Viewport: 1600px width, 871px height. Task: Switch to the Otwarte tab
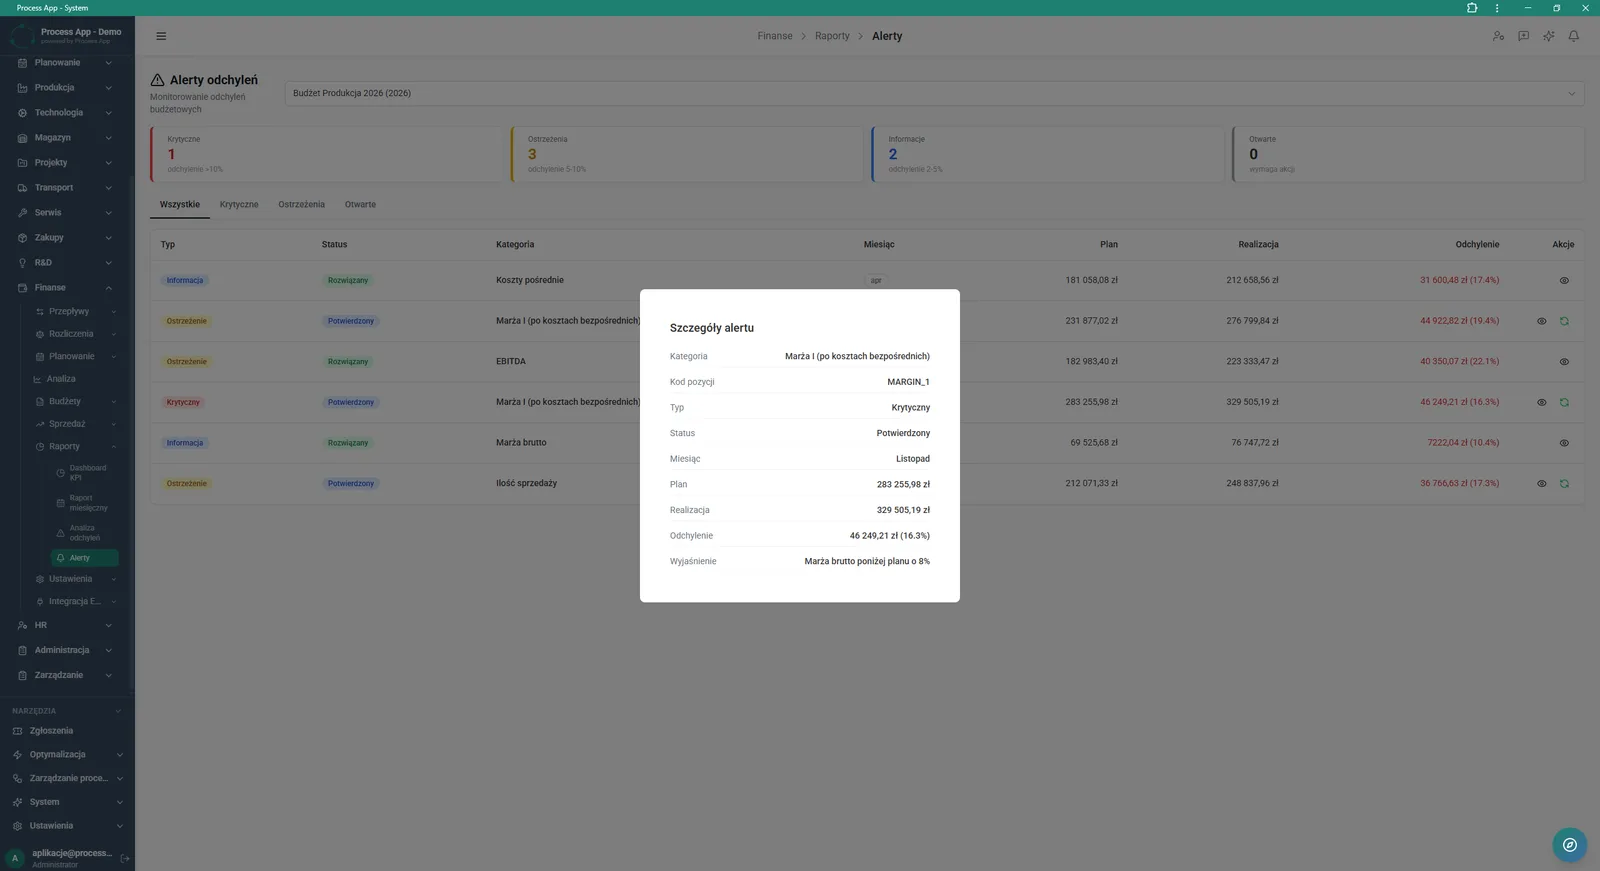(x=360, y=204)
